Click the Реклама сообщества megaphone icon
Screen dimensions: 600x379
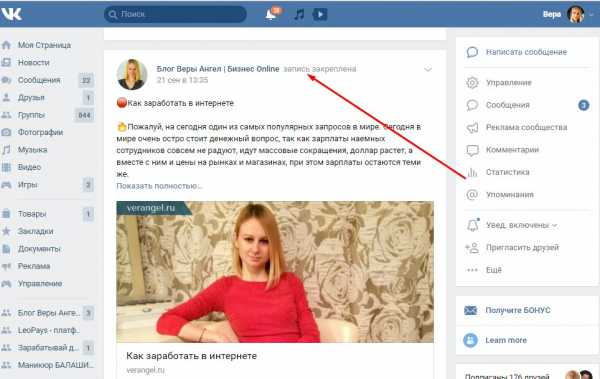pos(472,127)
